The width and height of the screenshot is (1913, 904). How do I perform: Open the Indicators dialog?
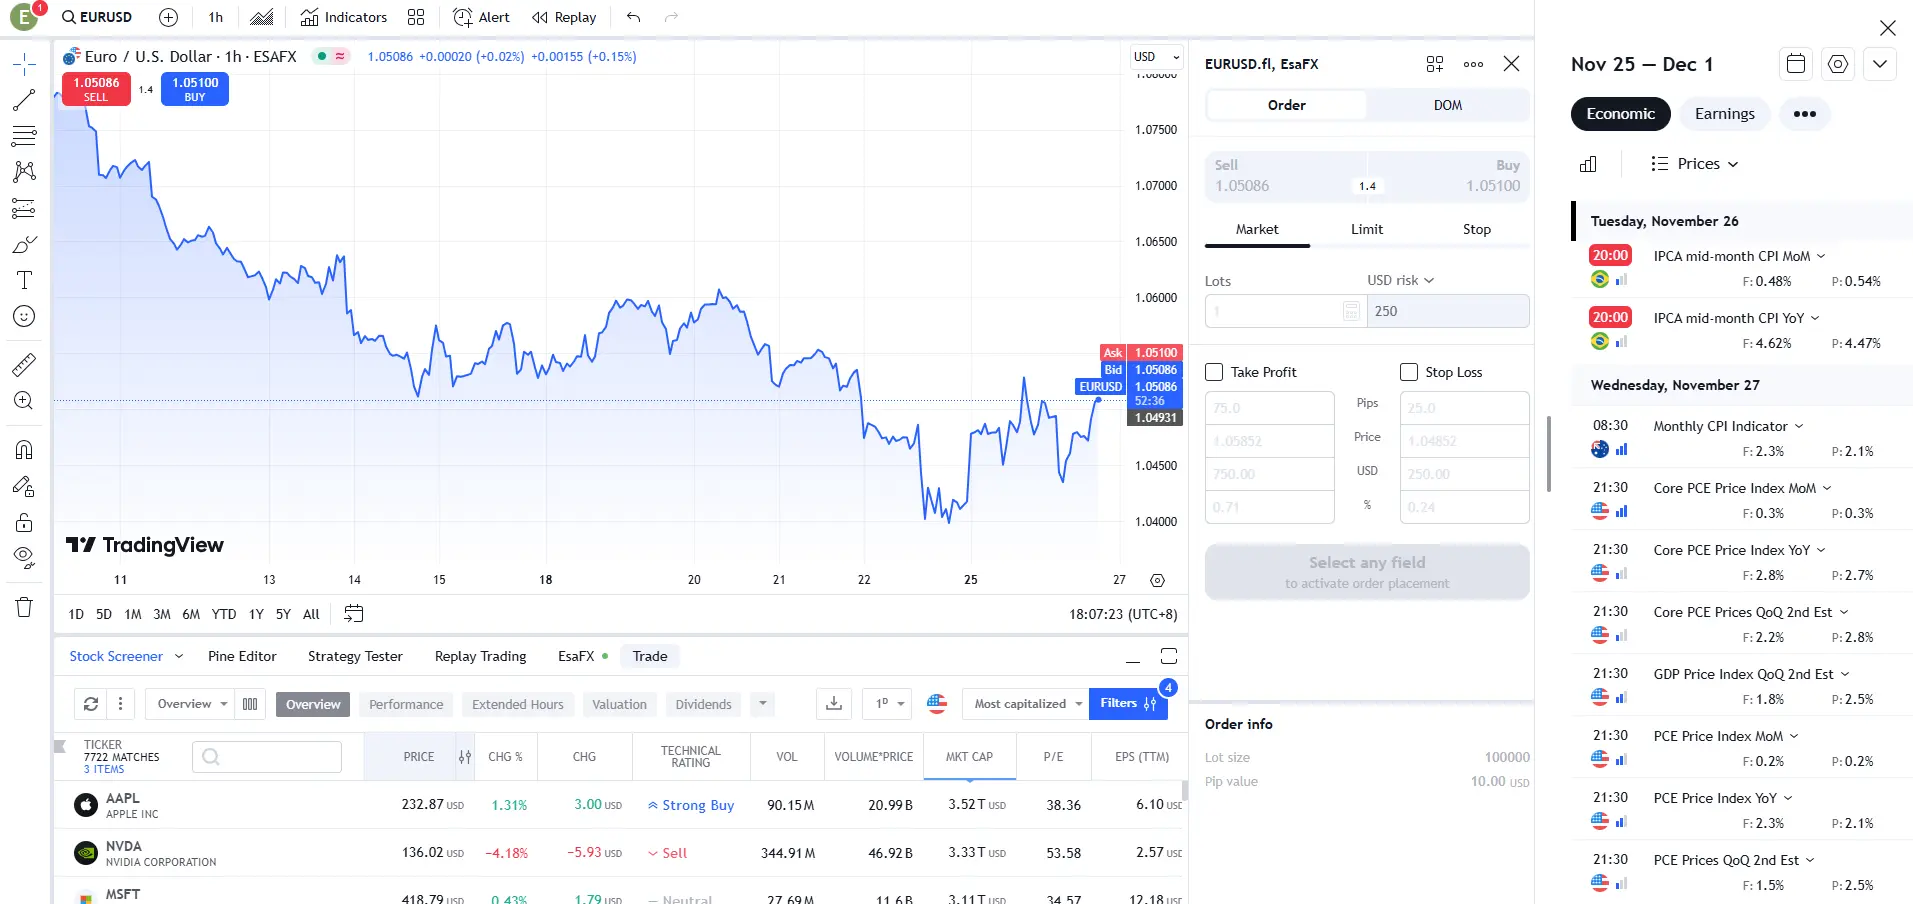(344, 17)
